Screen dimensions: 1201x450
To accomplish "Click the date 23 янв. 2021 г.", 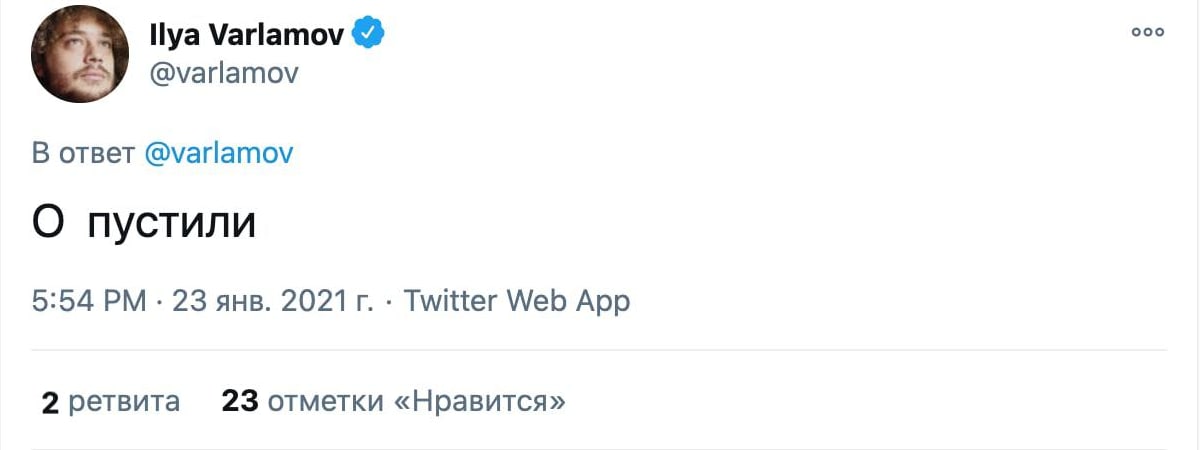I will (272, 301).
